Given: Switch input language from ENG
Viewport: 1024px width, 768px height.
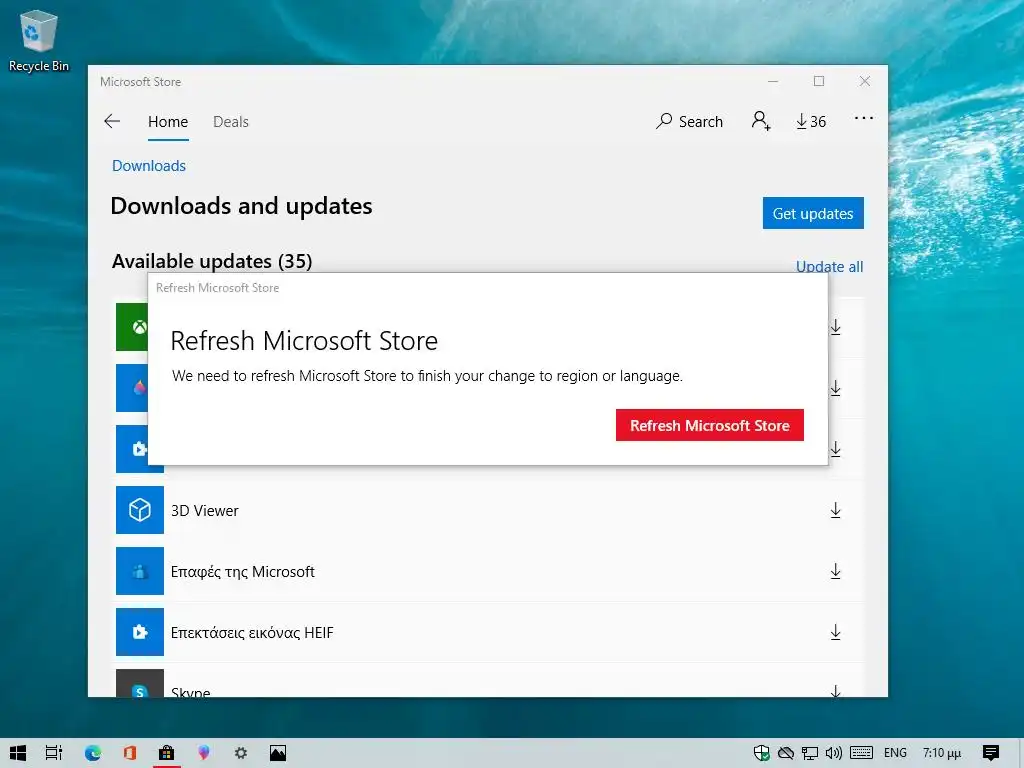Looking at the screenshot, I should click(895, 753).
